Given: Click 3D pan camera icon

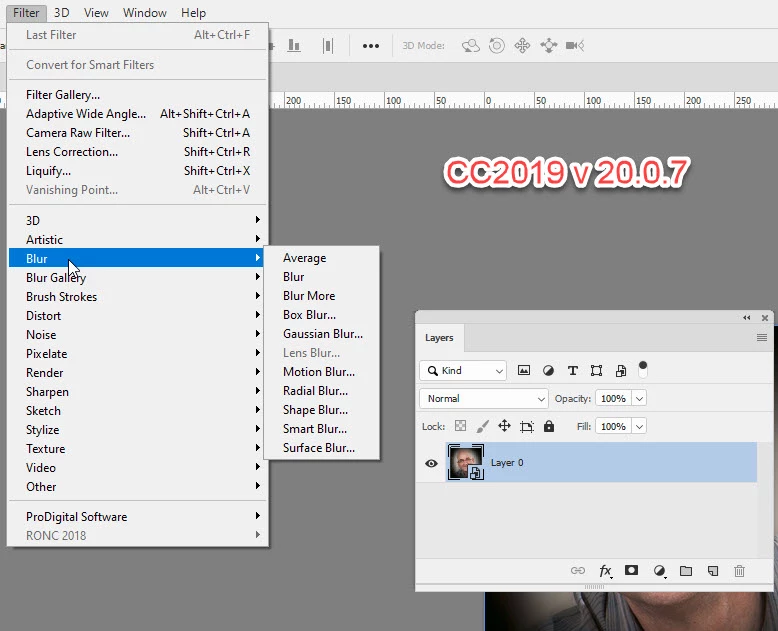Looking at the screenshot, I should [522, 46].
